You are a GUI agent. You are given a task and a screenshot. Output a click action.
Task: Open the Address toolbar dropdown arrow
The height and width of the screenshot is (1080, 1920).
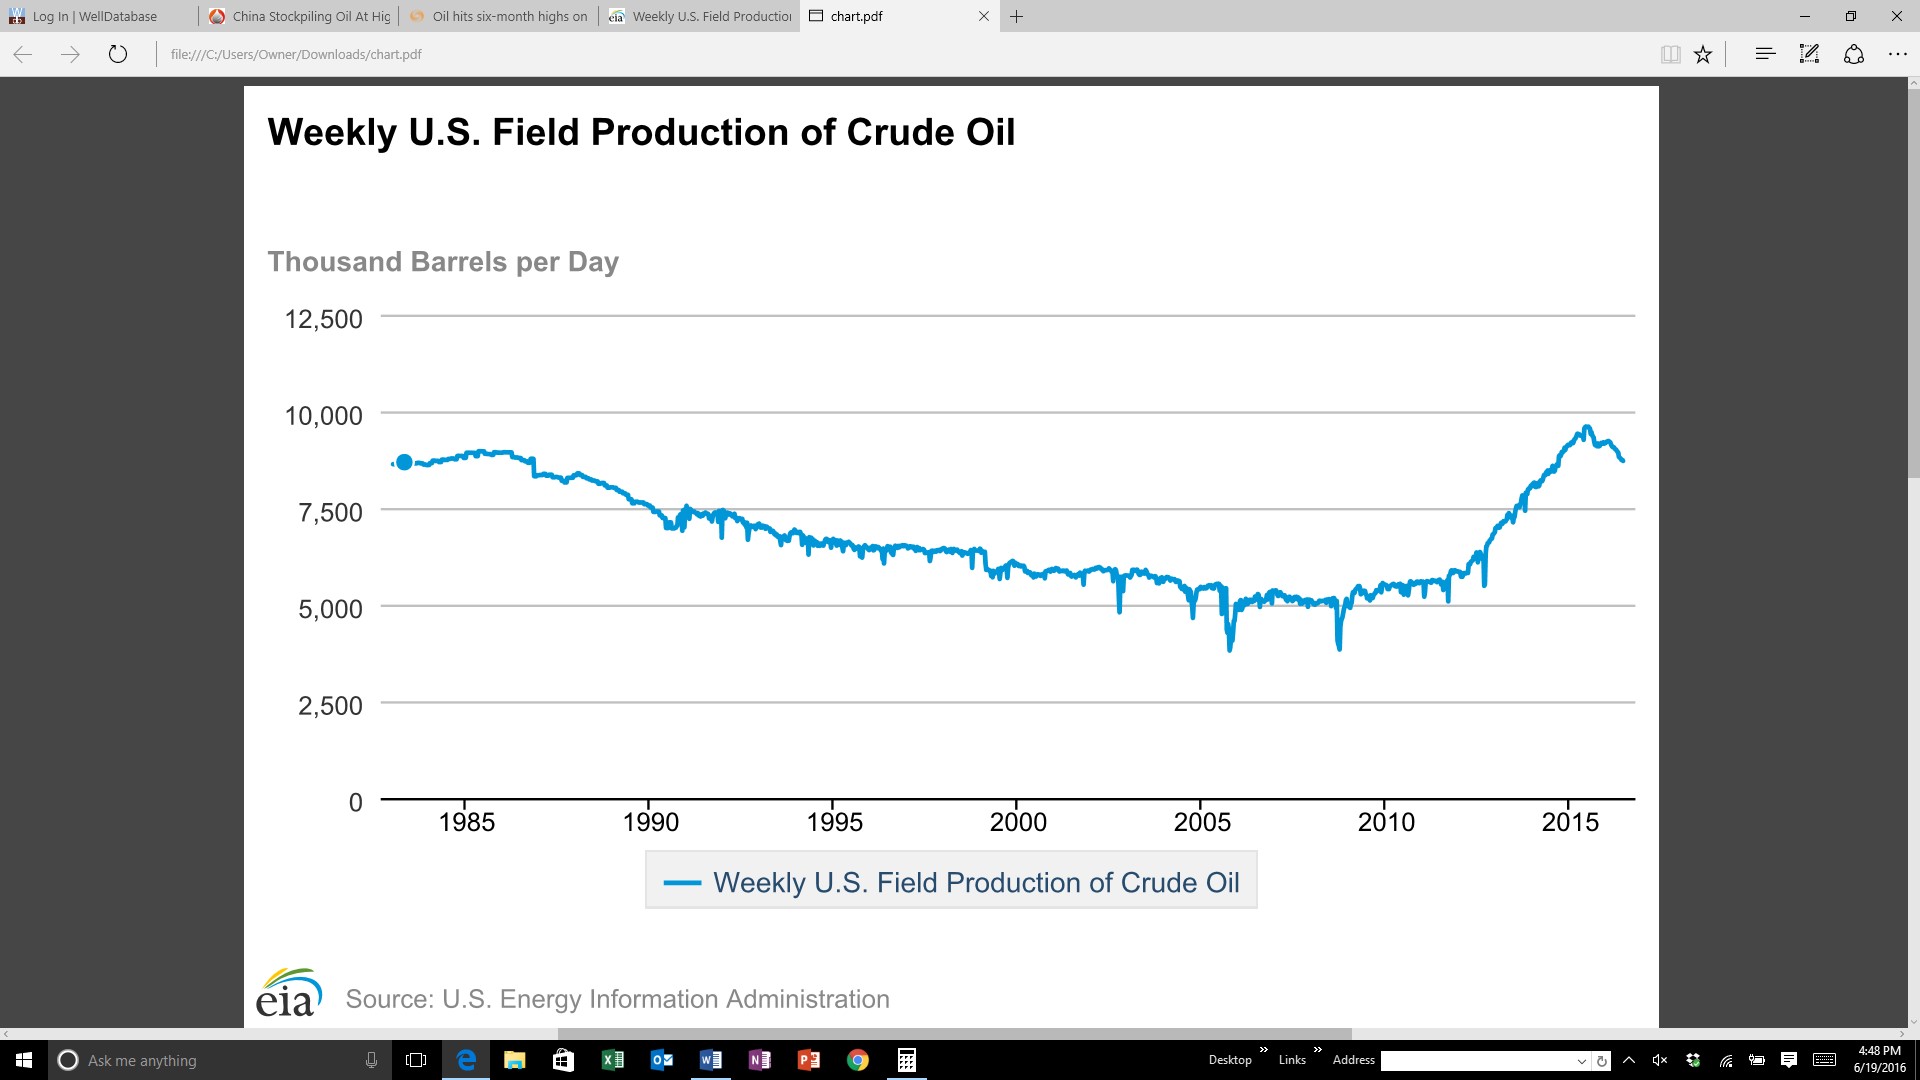[x=1582, y=1061]
